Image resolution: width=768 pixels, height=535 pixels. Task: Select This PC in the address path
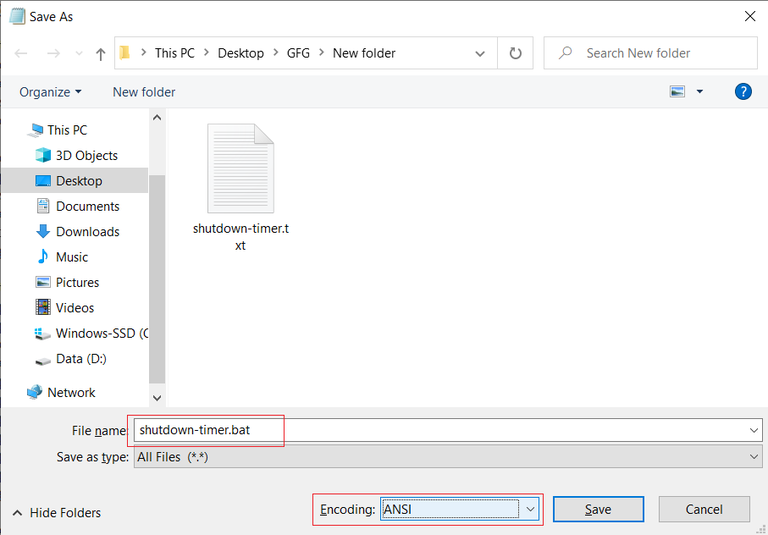[175, 53]
